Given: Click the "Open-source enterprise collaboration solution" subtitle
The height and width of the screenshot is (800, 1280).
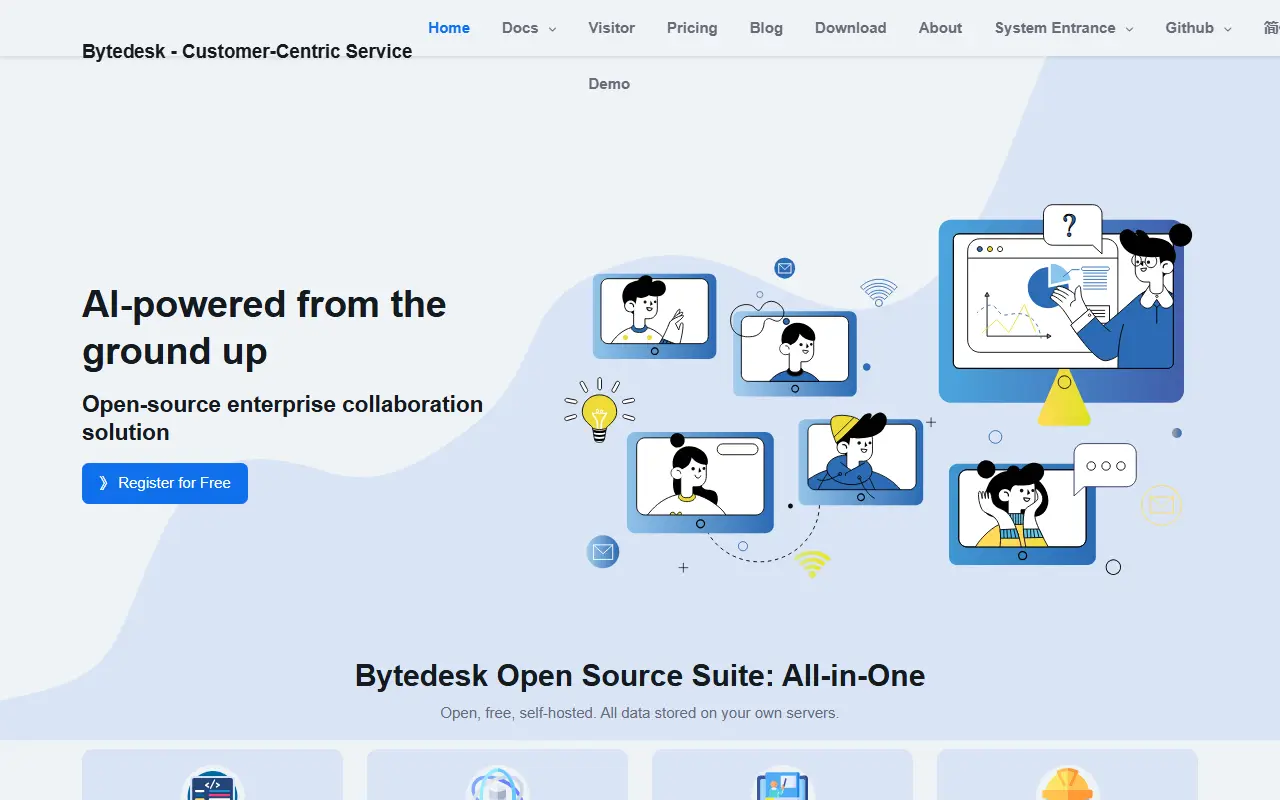Looking at the screenshot, I should (282, 418).
